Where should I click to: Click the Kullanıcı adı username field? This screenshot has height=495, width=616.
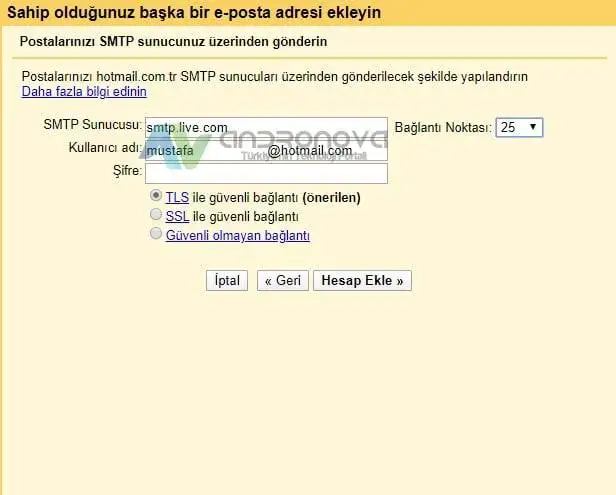(266, 150)
